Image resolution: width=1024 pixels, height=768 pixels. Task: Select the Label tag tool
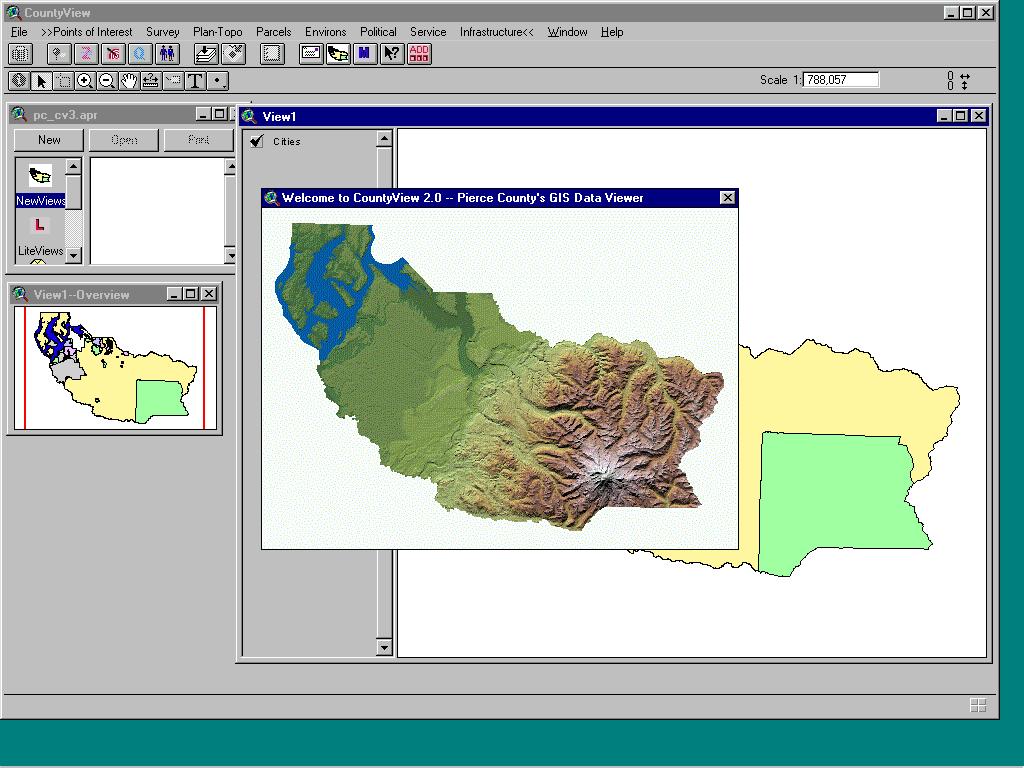(x=173, y=81)
